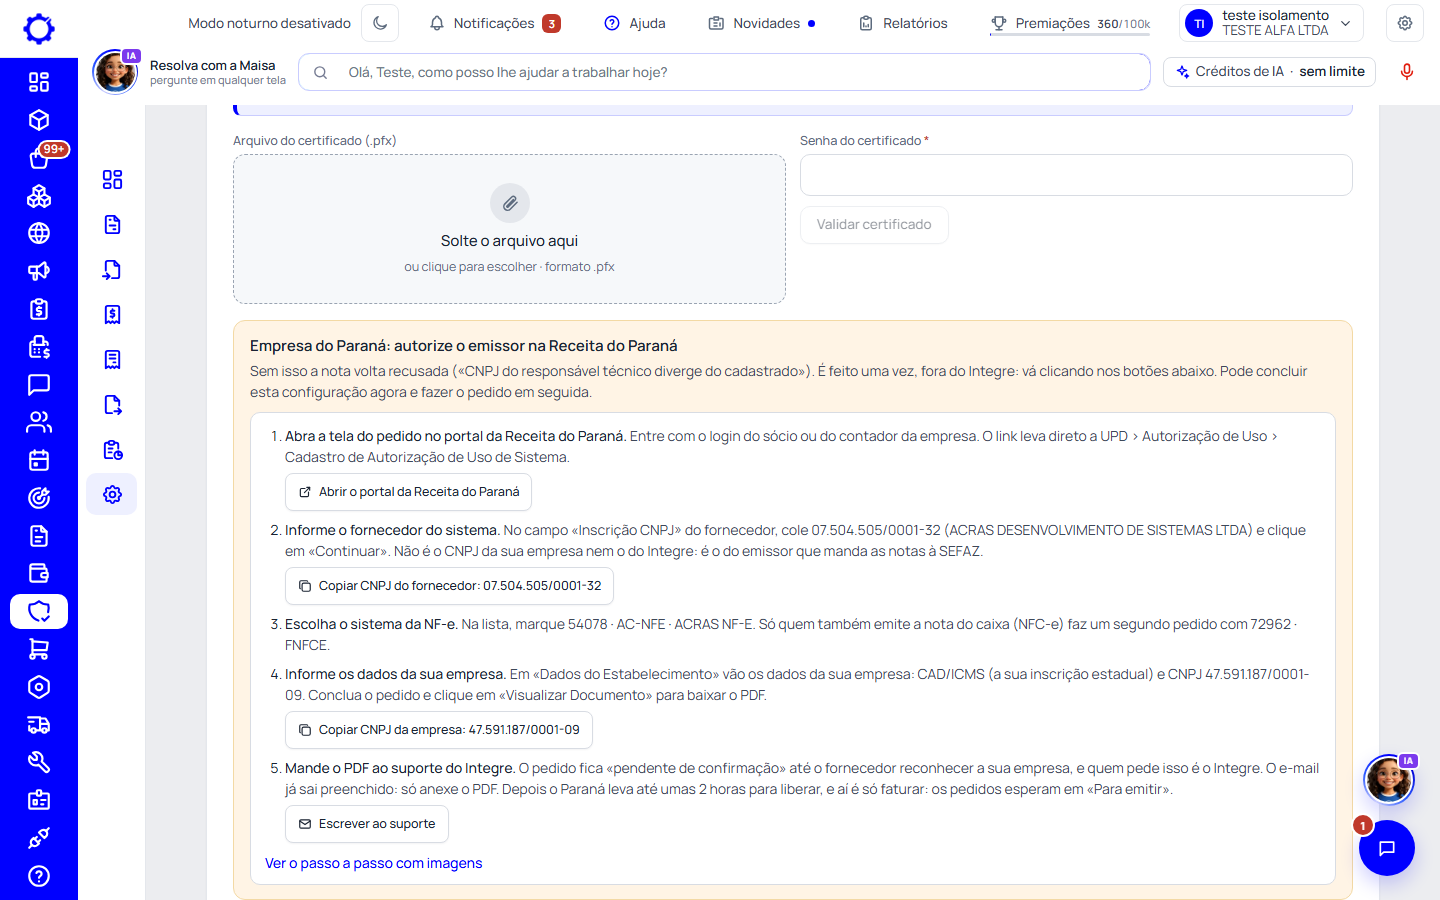Open the users/people icon in blue sidebar
This screenshot has height=900, width=1440.
point(39,422)
